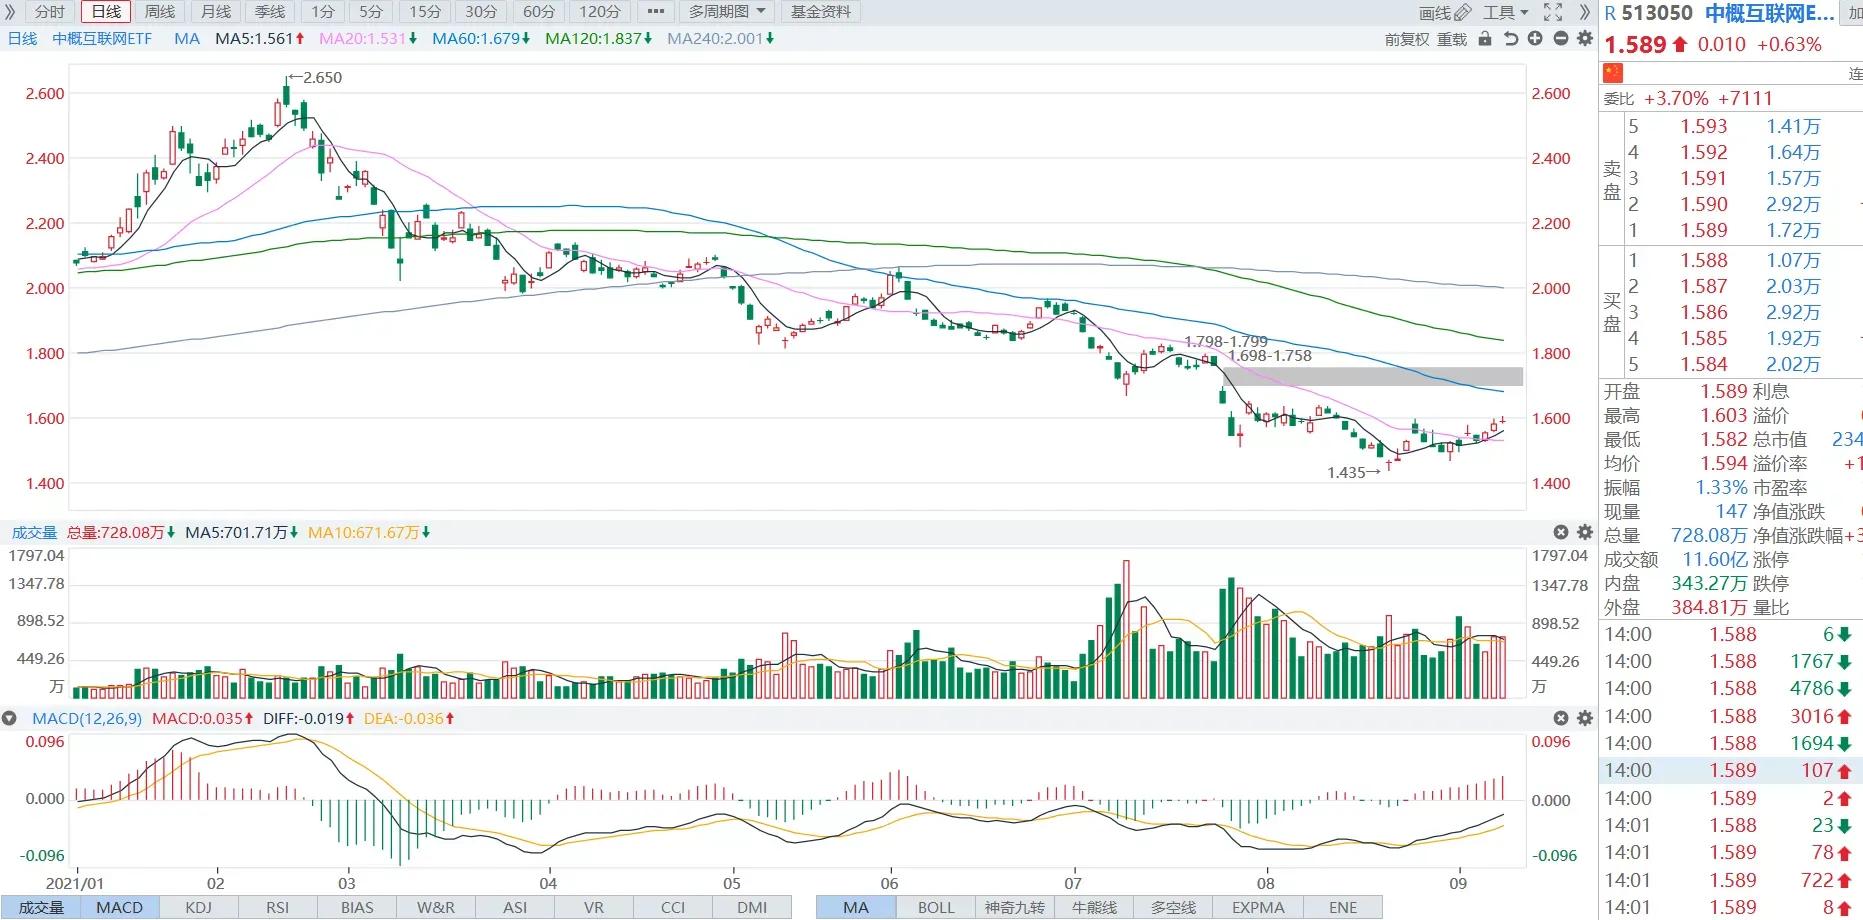1863x920 pixels.
Task: Select the 周线 weekly chart tab
Action: [159, 12]
